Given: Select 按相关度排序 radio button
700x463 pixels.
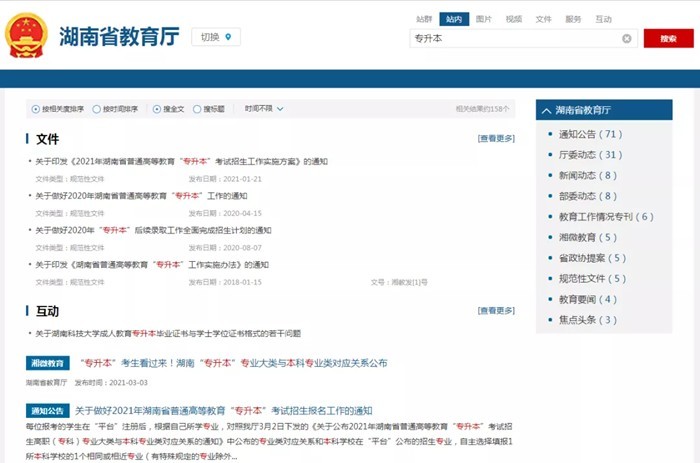Looking at the screenshot, I should 36,109.
